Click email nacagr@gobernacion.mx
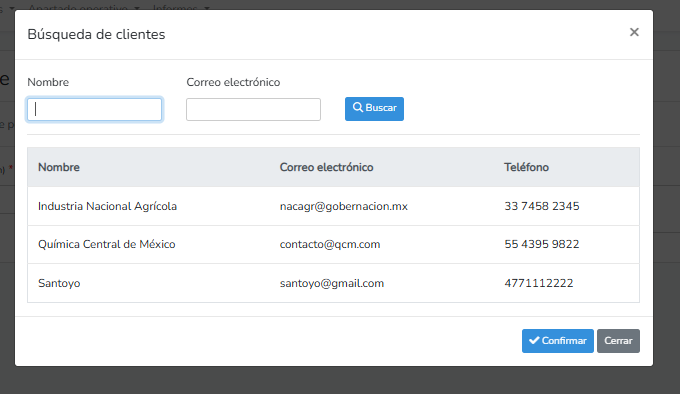 (x=343, y=206)
